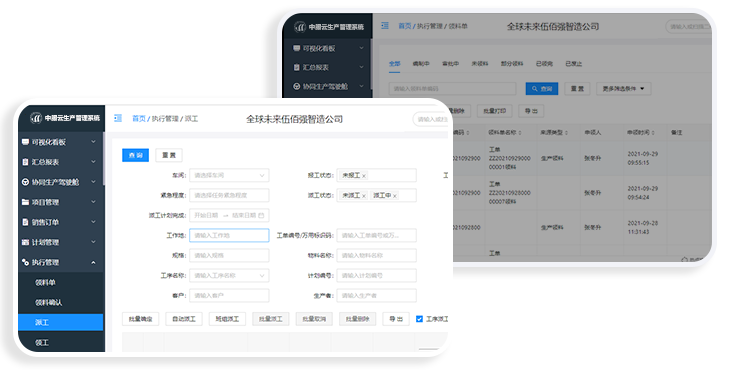Click the 批量删除 button in front window
The image size is (729, 370).
click(358, 319)
